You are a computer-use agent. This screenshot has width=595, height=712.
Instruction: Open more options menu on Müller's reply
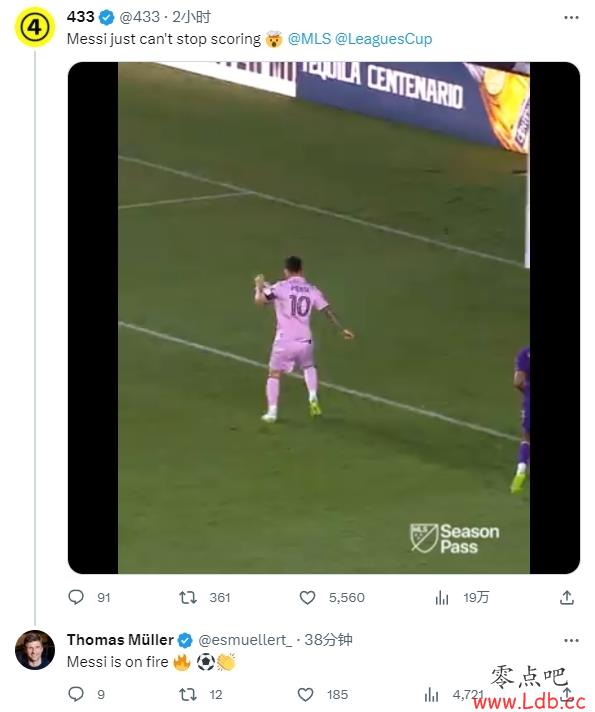pos(571,640)
